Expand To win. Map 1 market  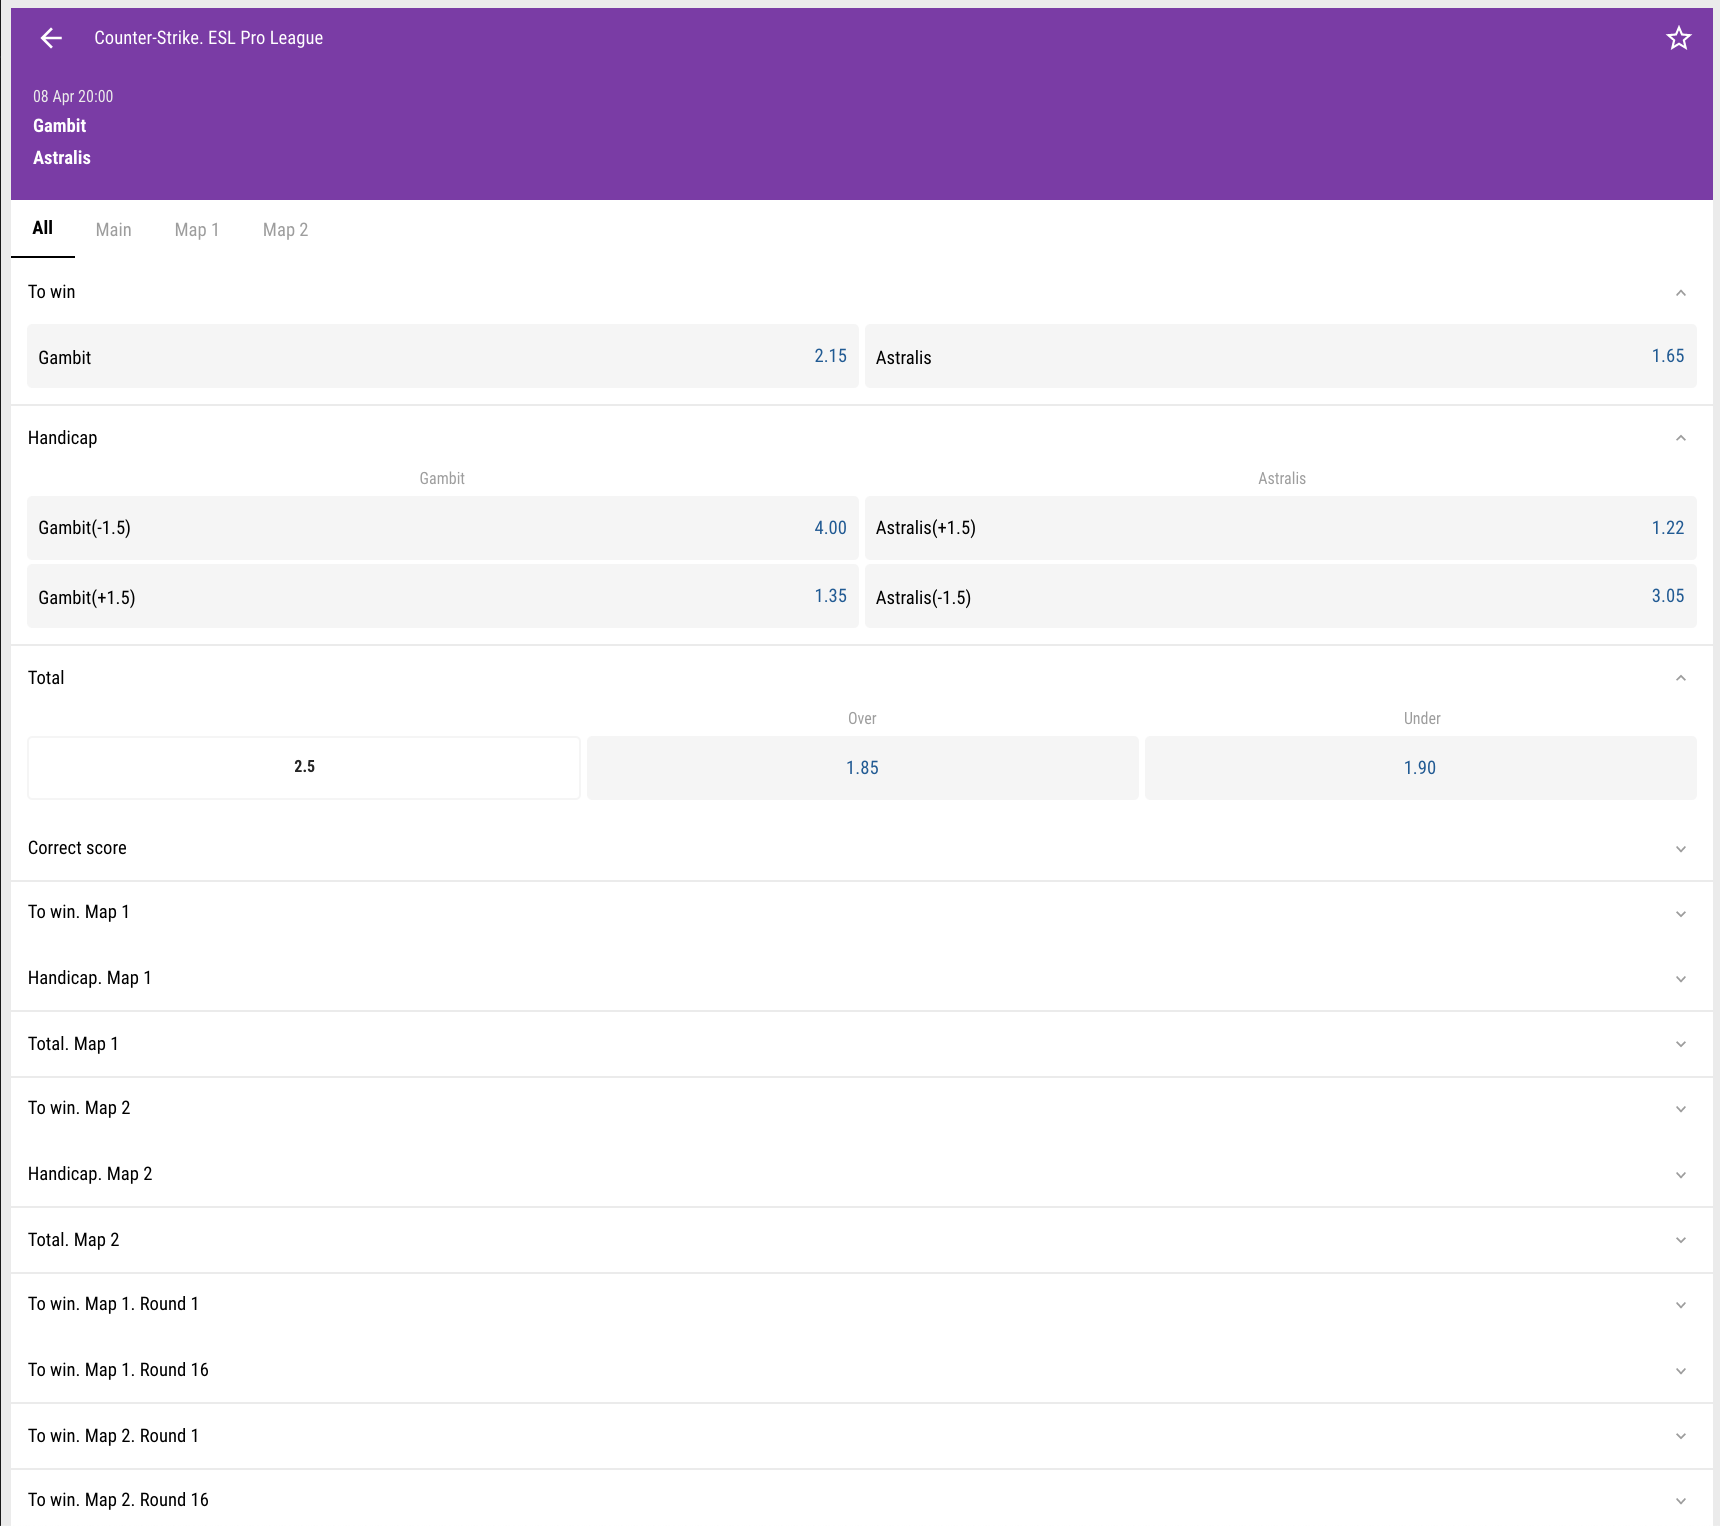pos(861,912)
